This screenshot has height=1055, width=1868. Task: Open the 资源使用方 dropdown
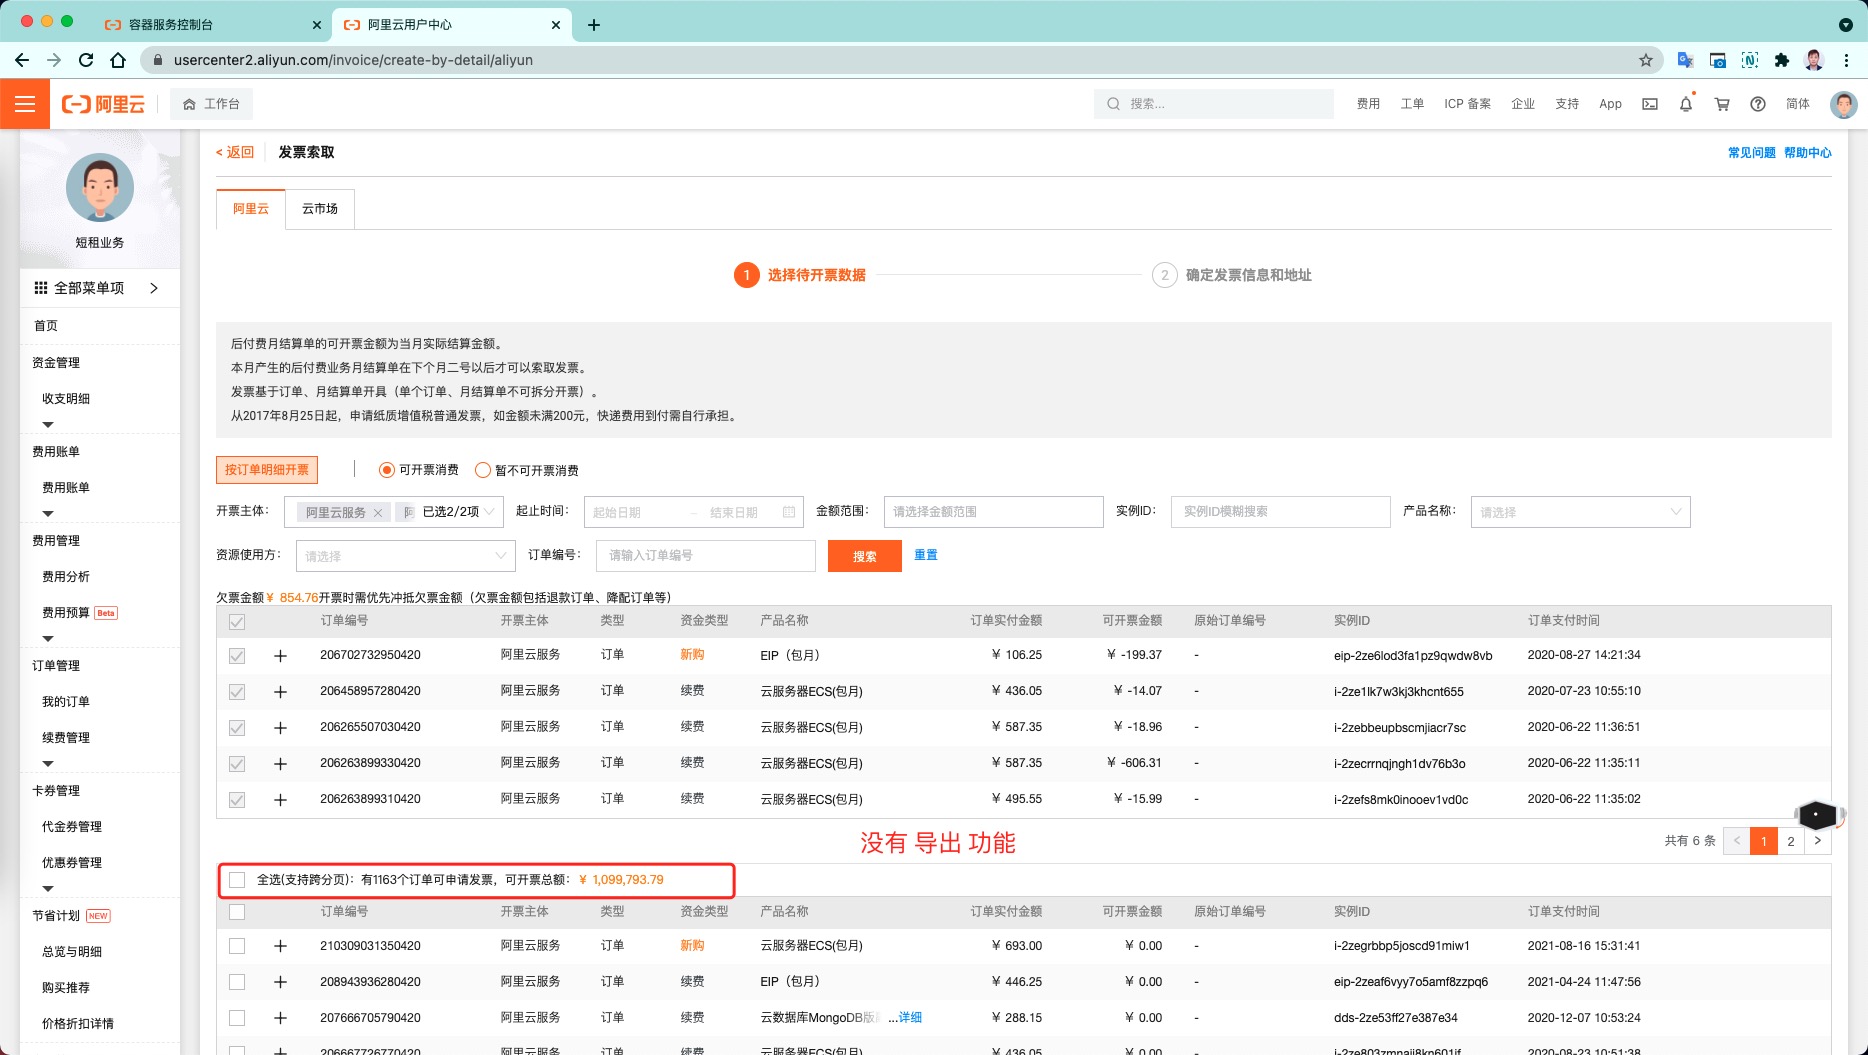(x=406, y=556)
